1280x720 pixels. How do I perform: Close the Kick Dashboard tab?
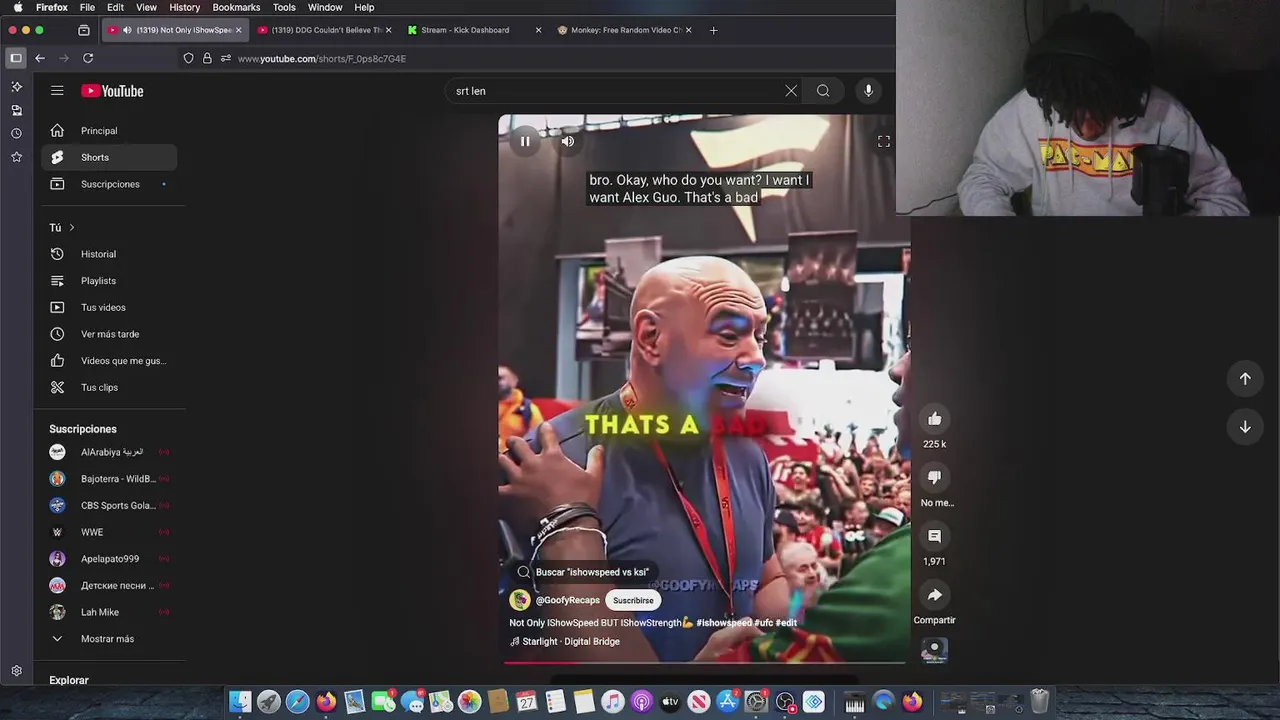(538, 30)
